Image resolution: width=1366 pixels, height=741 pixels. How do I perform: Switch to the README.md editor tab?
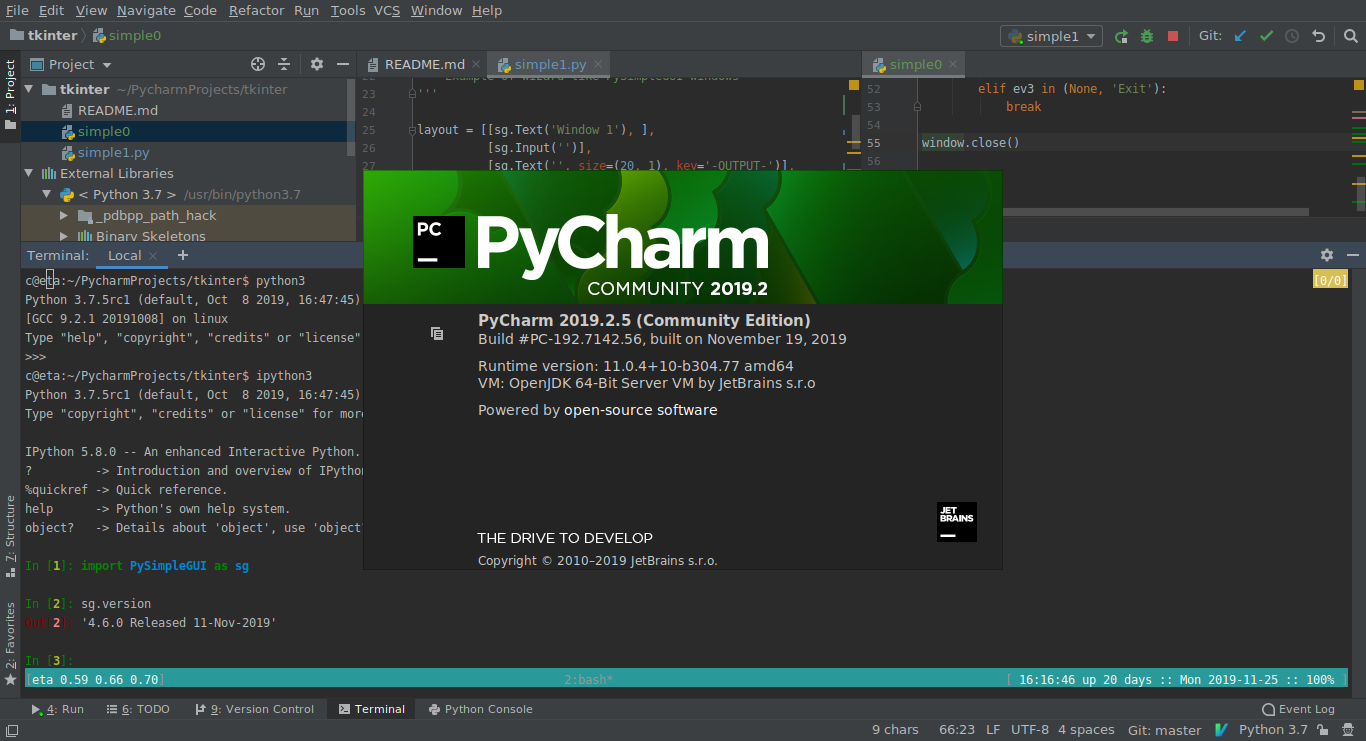coord(423,64)
